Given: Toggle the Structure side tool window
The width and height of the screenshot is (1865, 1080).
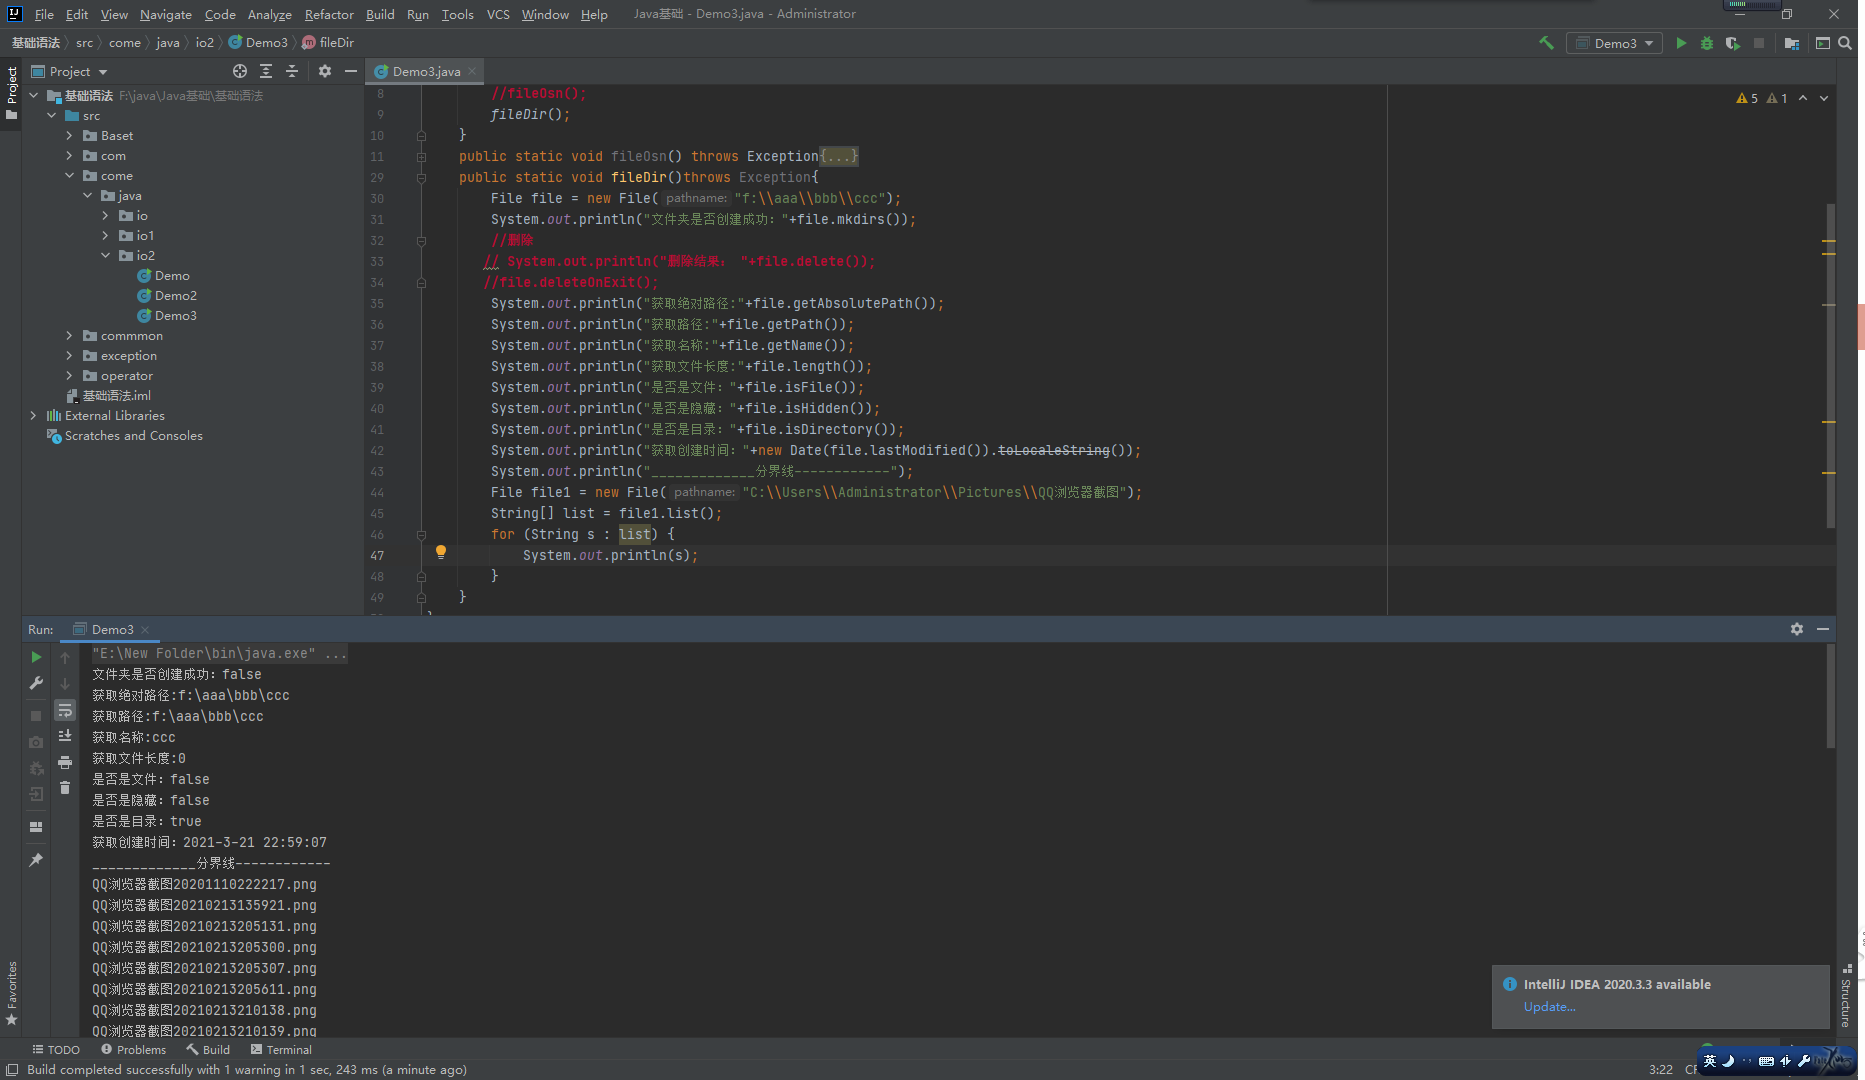Looking at the screenshot, I should click(1846, 996).
